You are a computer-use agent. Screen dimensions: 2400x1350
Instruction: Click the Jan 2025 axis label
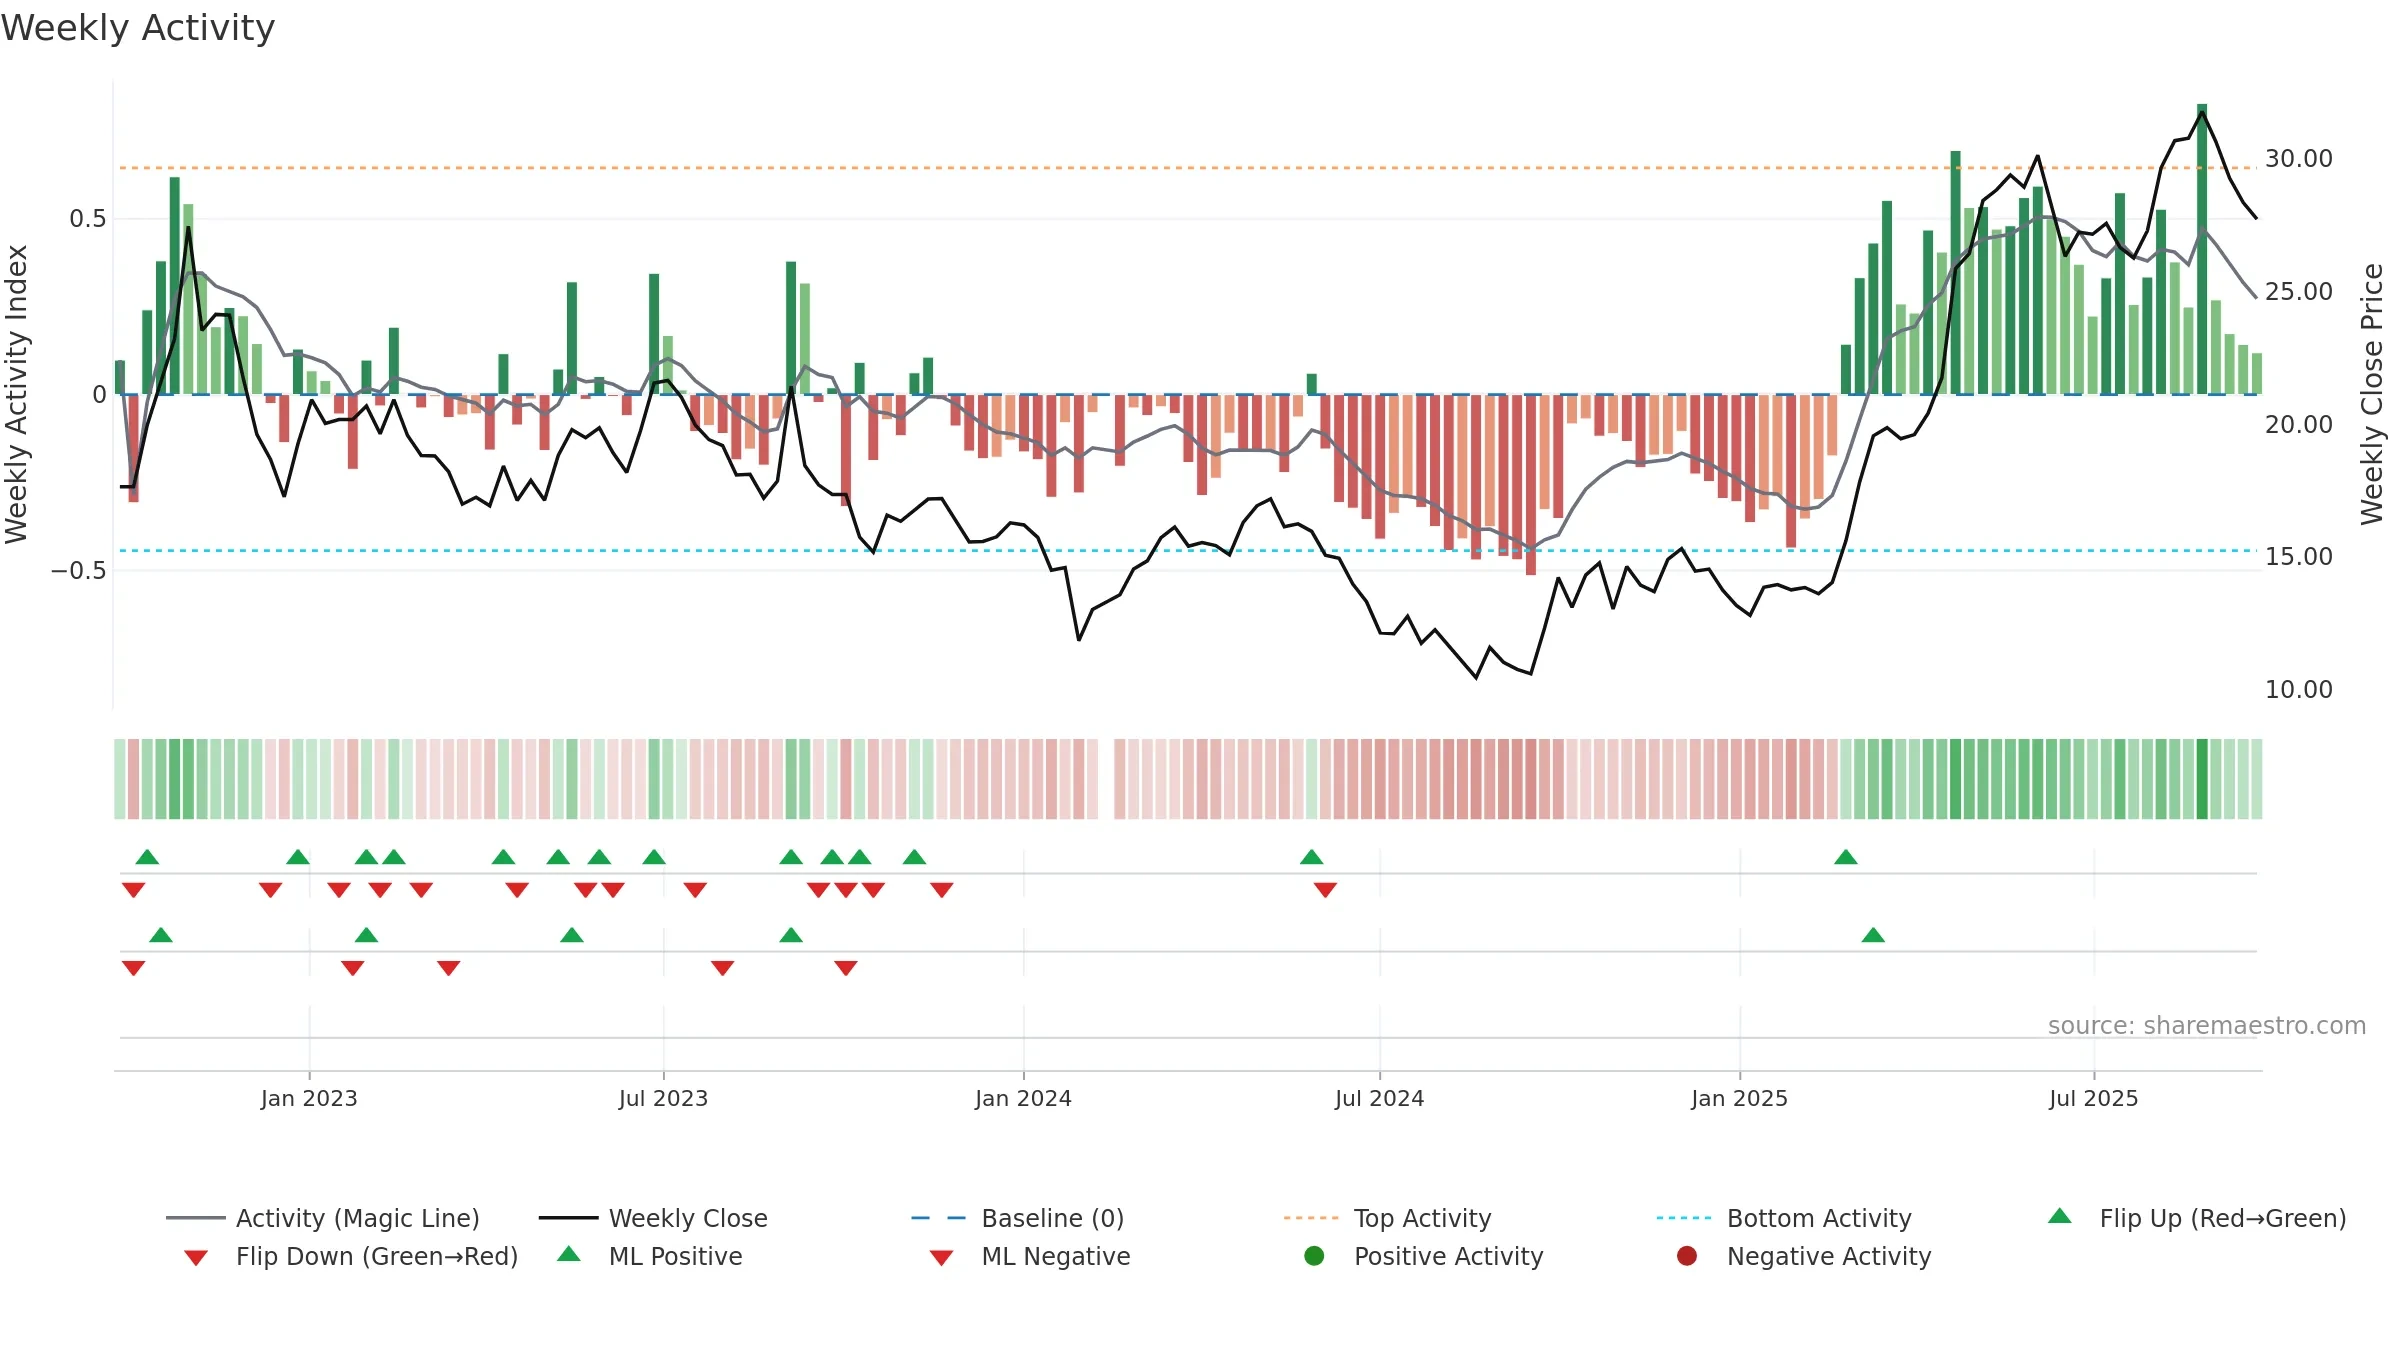pyautogui.click(x=1739, y=1098)
